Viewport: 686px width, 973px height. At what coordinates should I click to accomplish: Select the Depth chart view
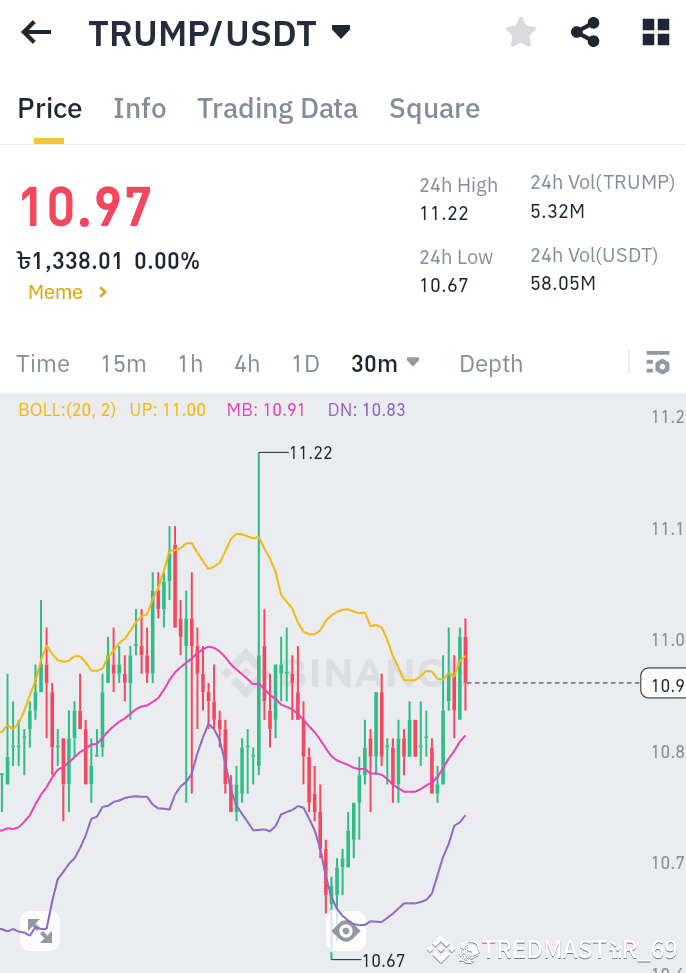click(x=490, y=364)
